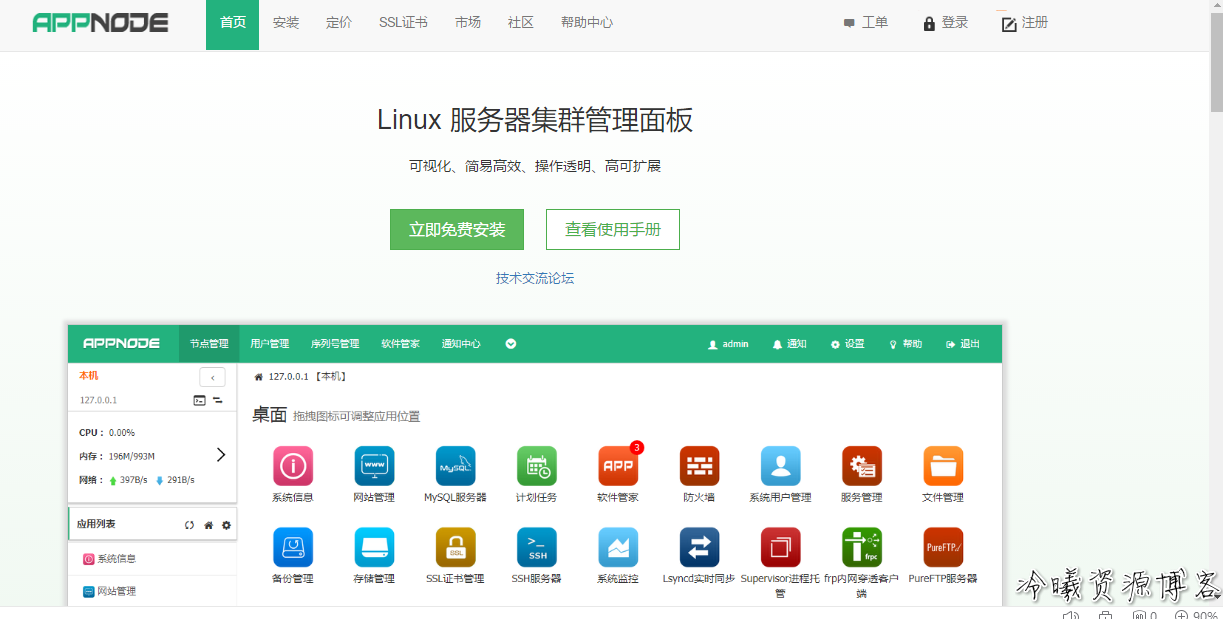The width and height of the screenshot is (1223, 619).
Task: Click 帮助 with the lightbulb icon
Action: tap(906, 344)
